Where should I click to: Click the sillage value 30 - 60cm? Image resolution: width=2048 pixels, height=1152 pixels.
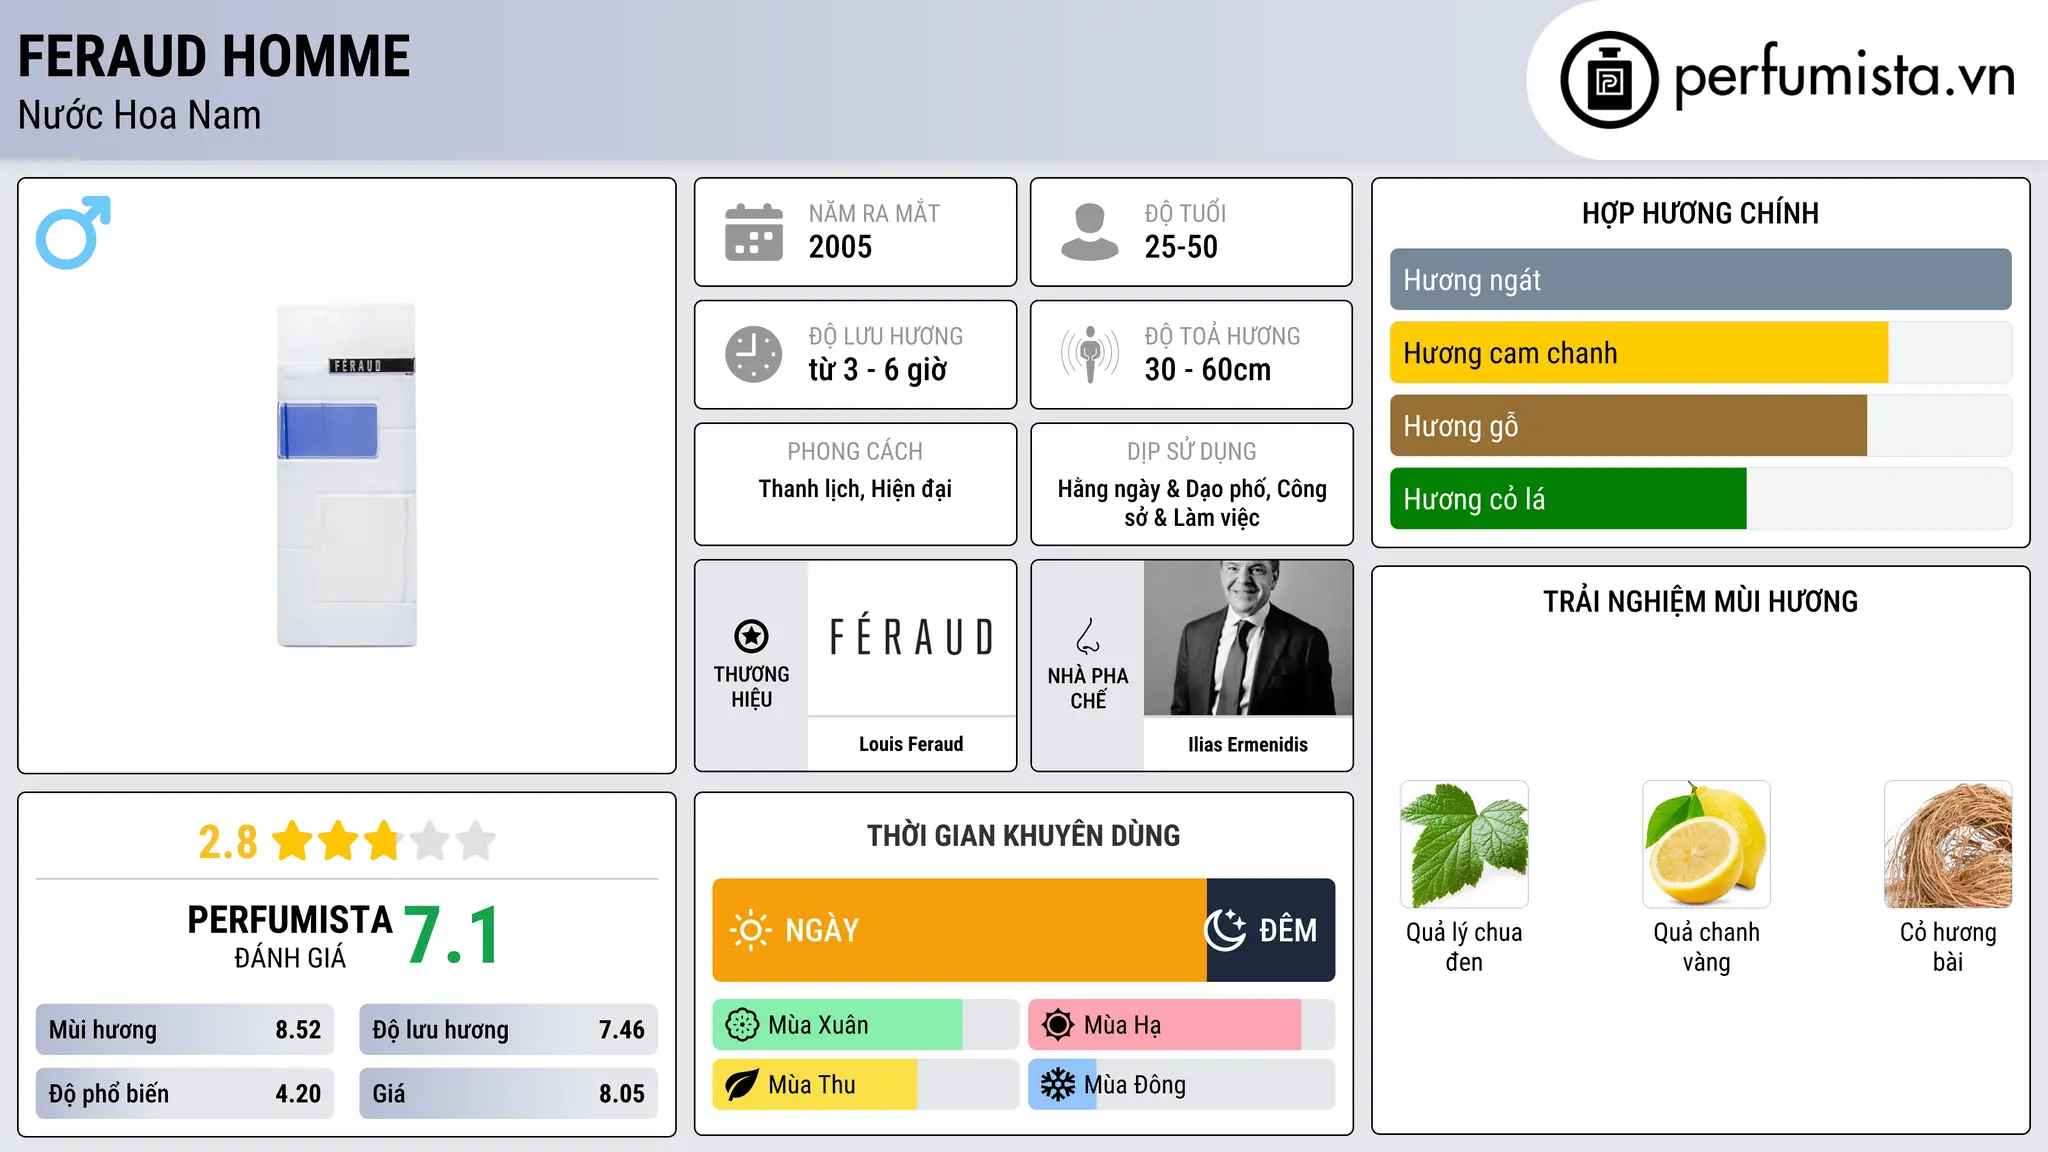pos(1208,370)
